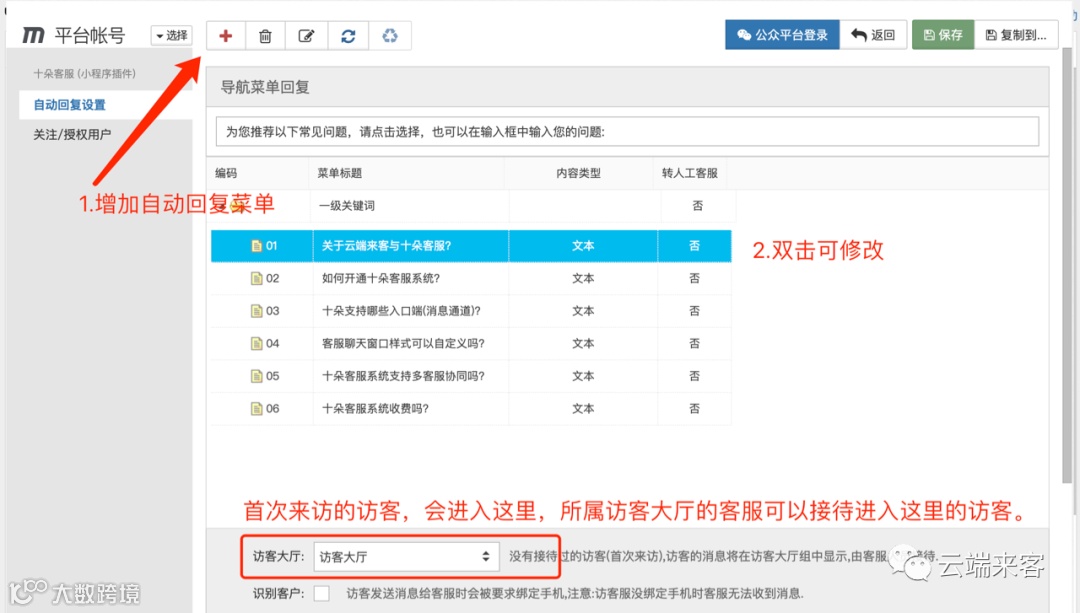Click the 转人工客服 column header

click(689, 173)
